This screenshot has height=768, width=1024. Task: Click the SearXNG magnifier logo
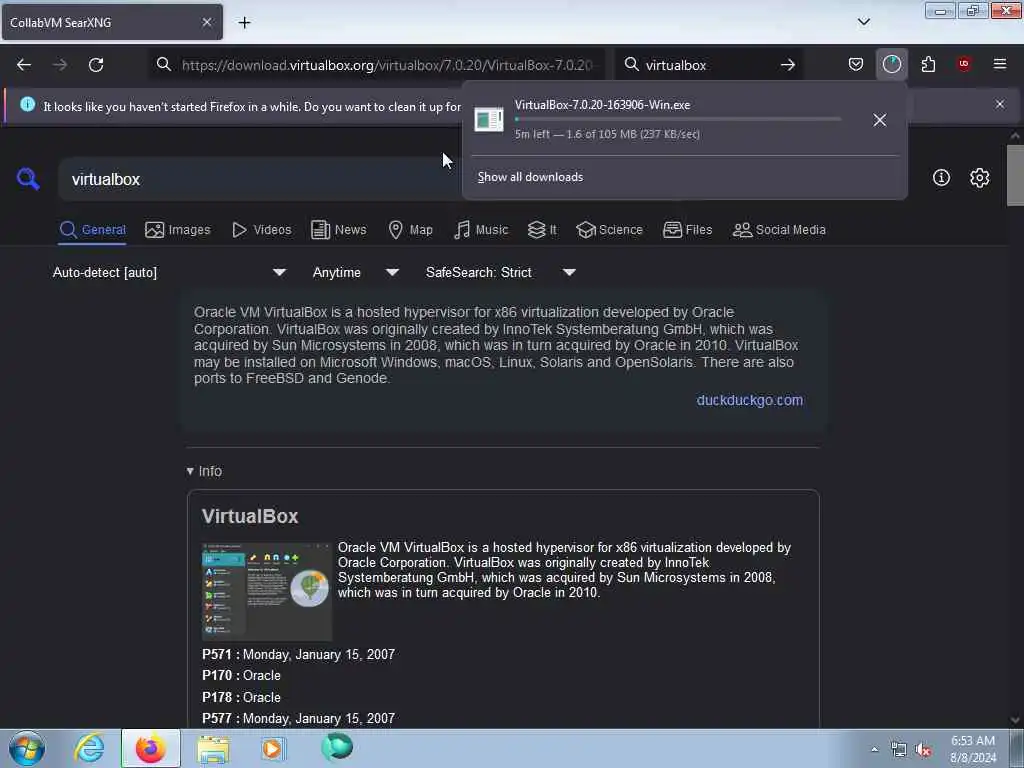(x=28, y=178)
